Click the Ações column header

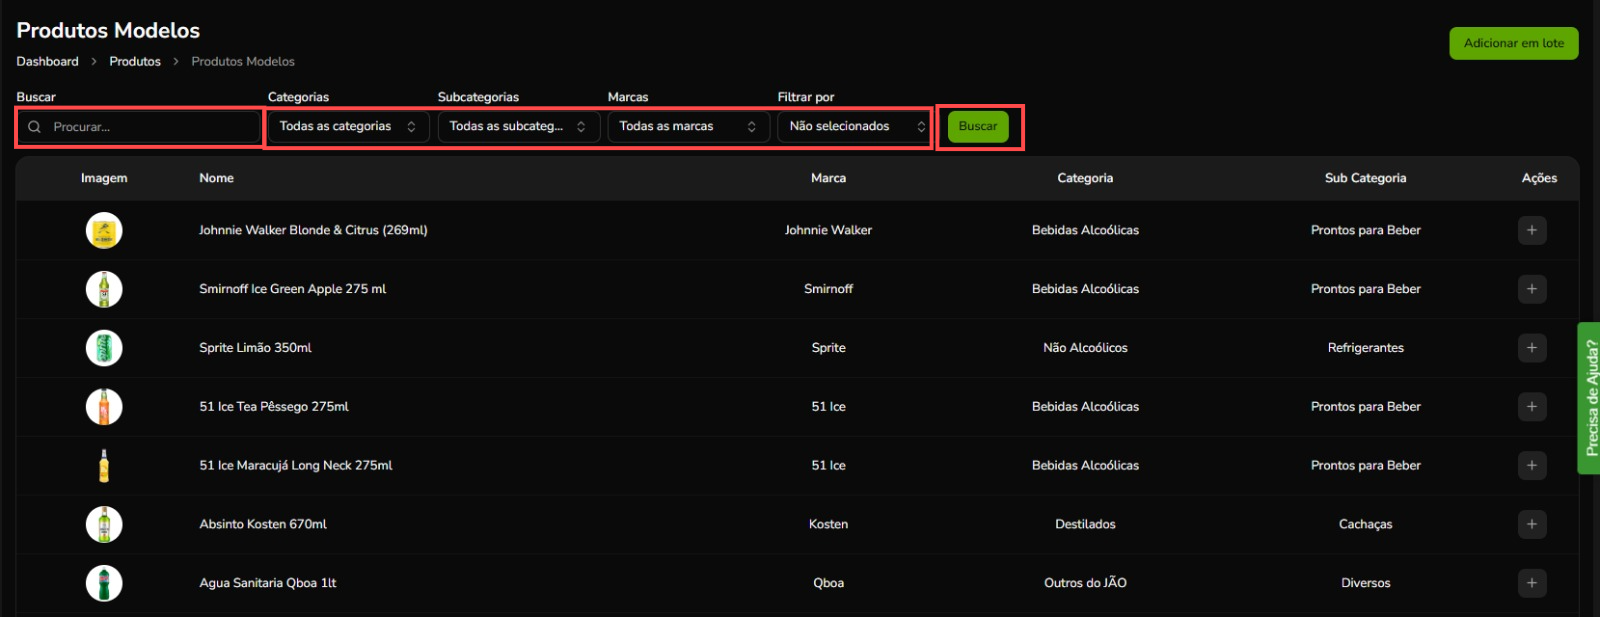click(1539, 178)
